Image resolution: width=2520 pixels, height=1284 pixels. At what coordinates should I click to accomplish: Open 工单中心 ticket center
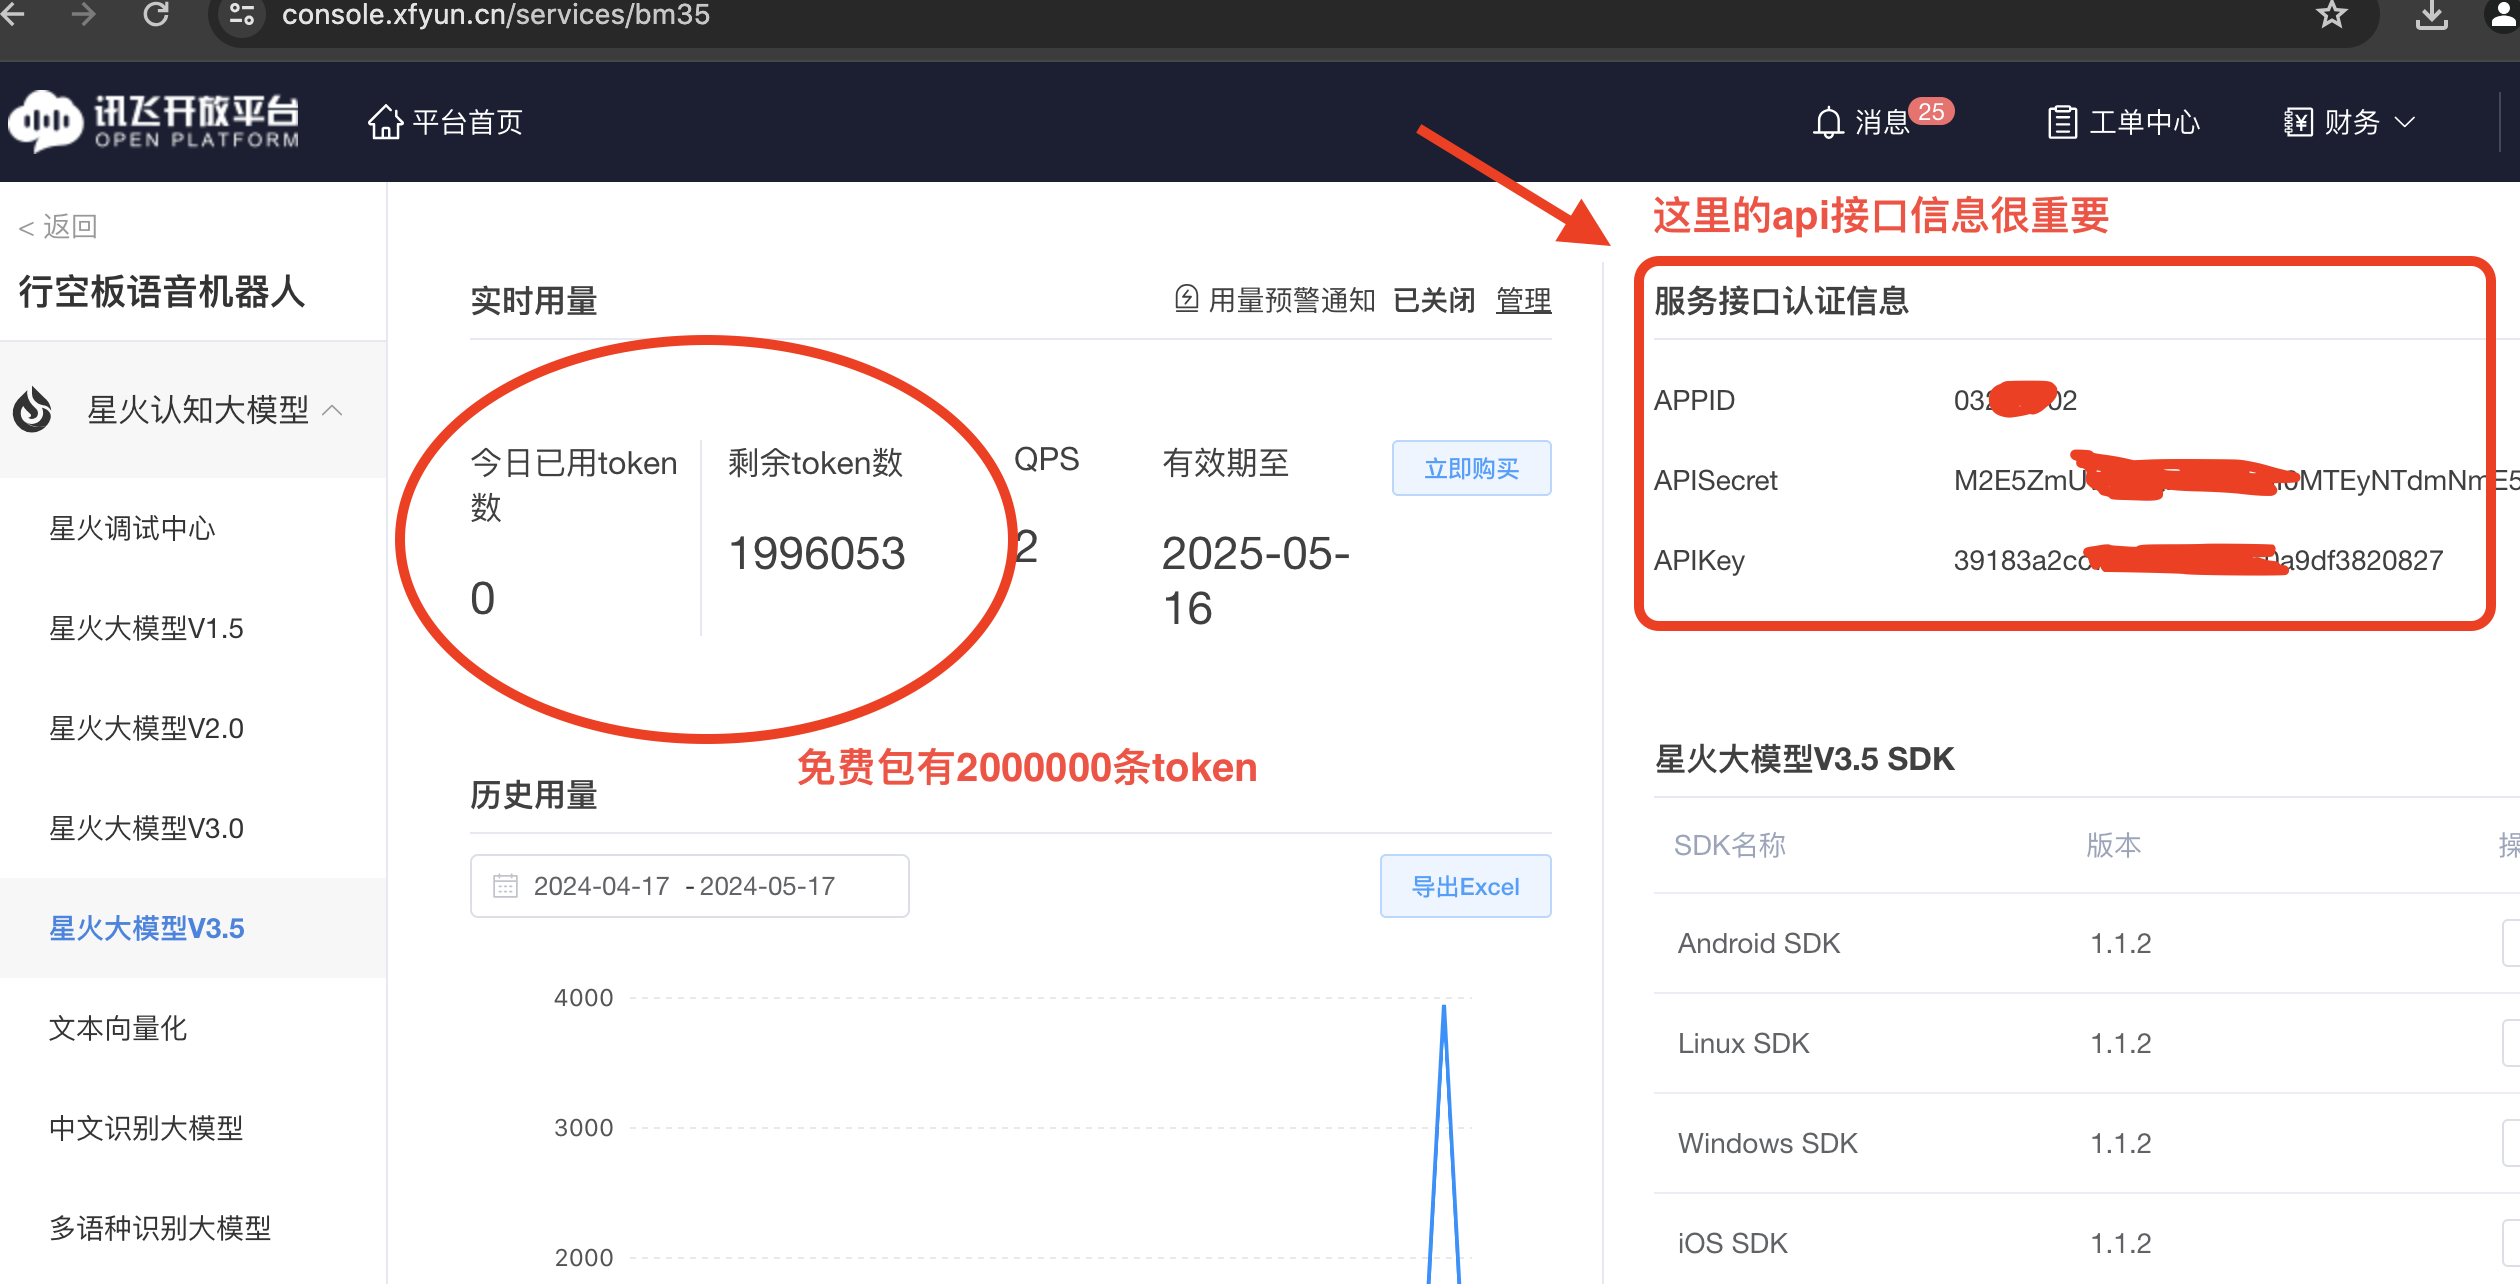tap(2124, 122)
